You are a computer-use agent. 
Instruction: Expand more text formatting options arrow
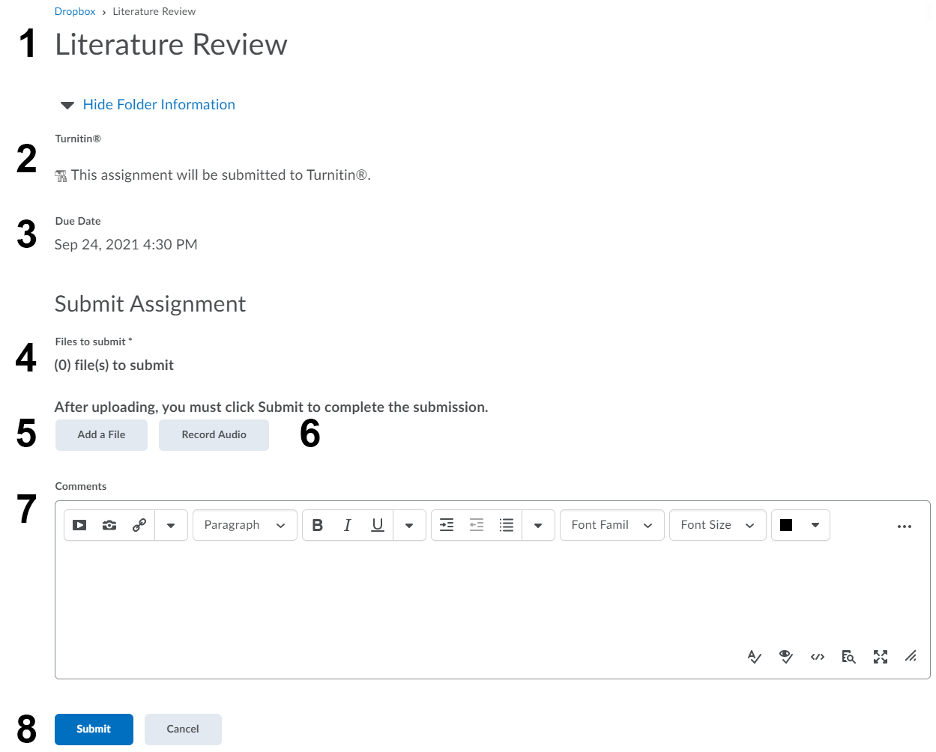pos(409,526)
